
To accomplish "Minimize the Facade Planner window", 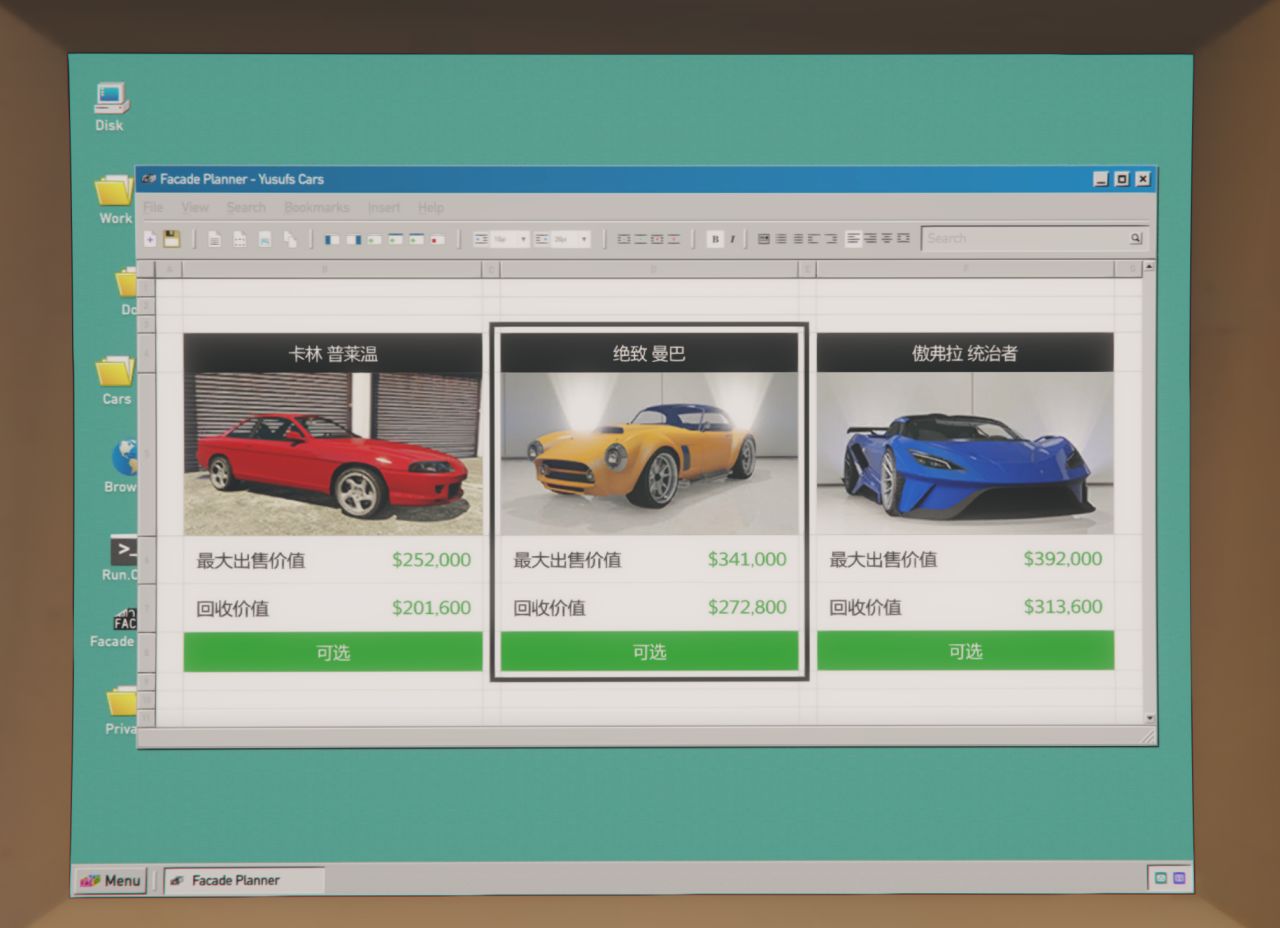I will 1101,180.
